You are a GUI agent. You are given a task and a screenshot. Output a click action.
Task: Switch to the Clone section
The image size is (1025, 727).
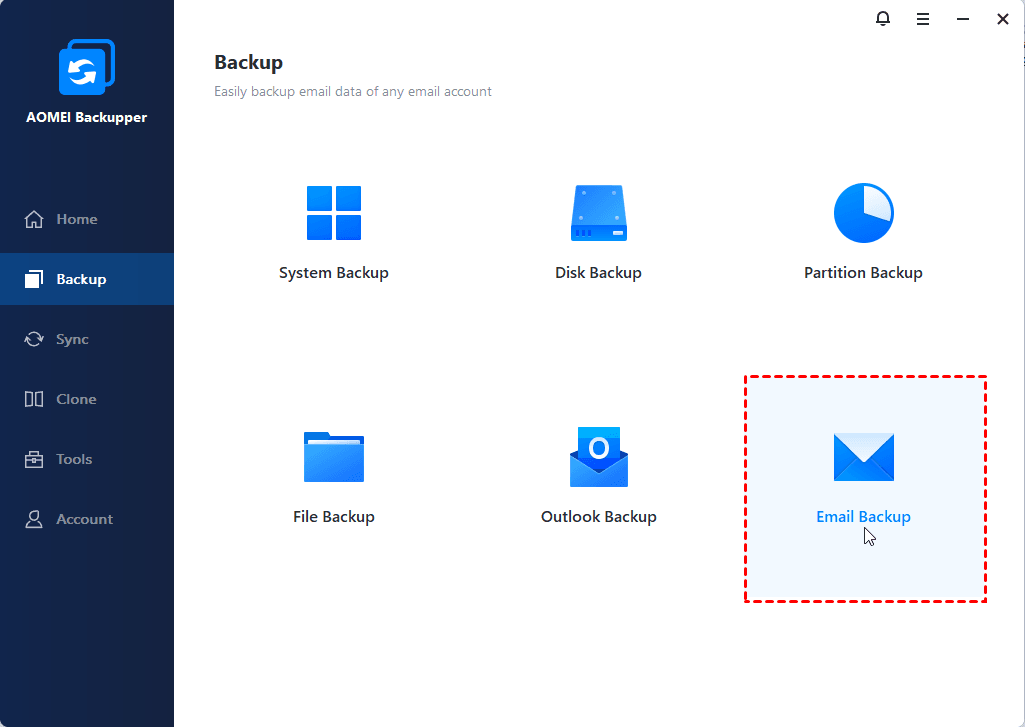[x=75, y=399]
